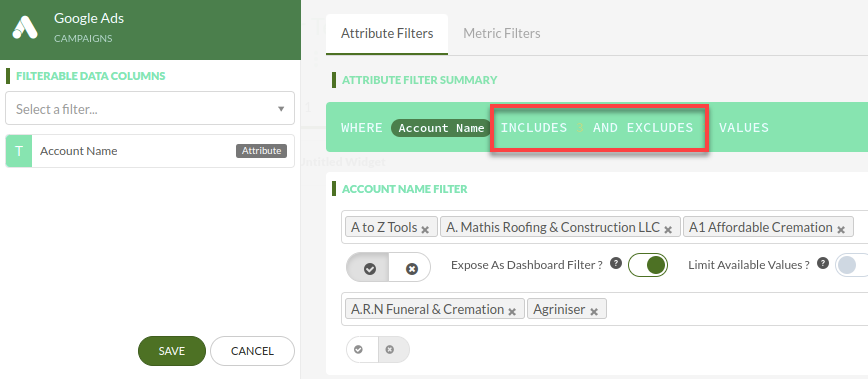Click the Attribute badge on Account Name
Image resolution: width=868 pixels, height=379 pixels.
point(261,150)
